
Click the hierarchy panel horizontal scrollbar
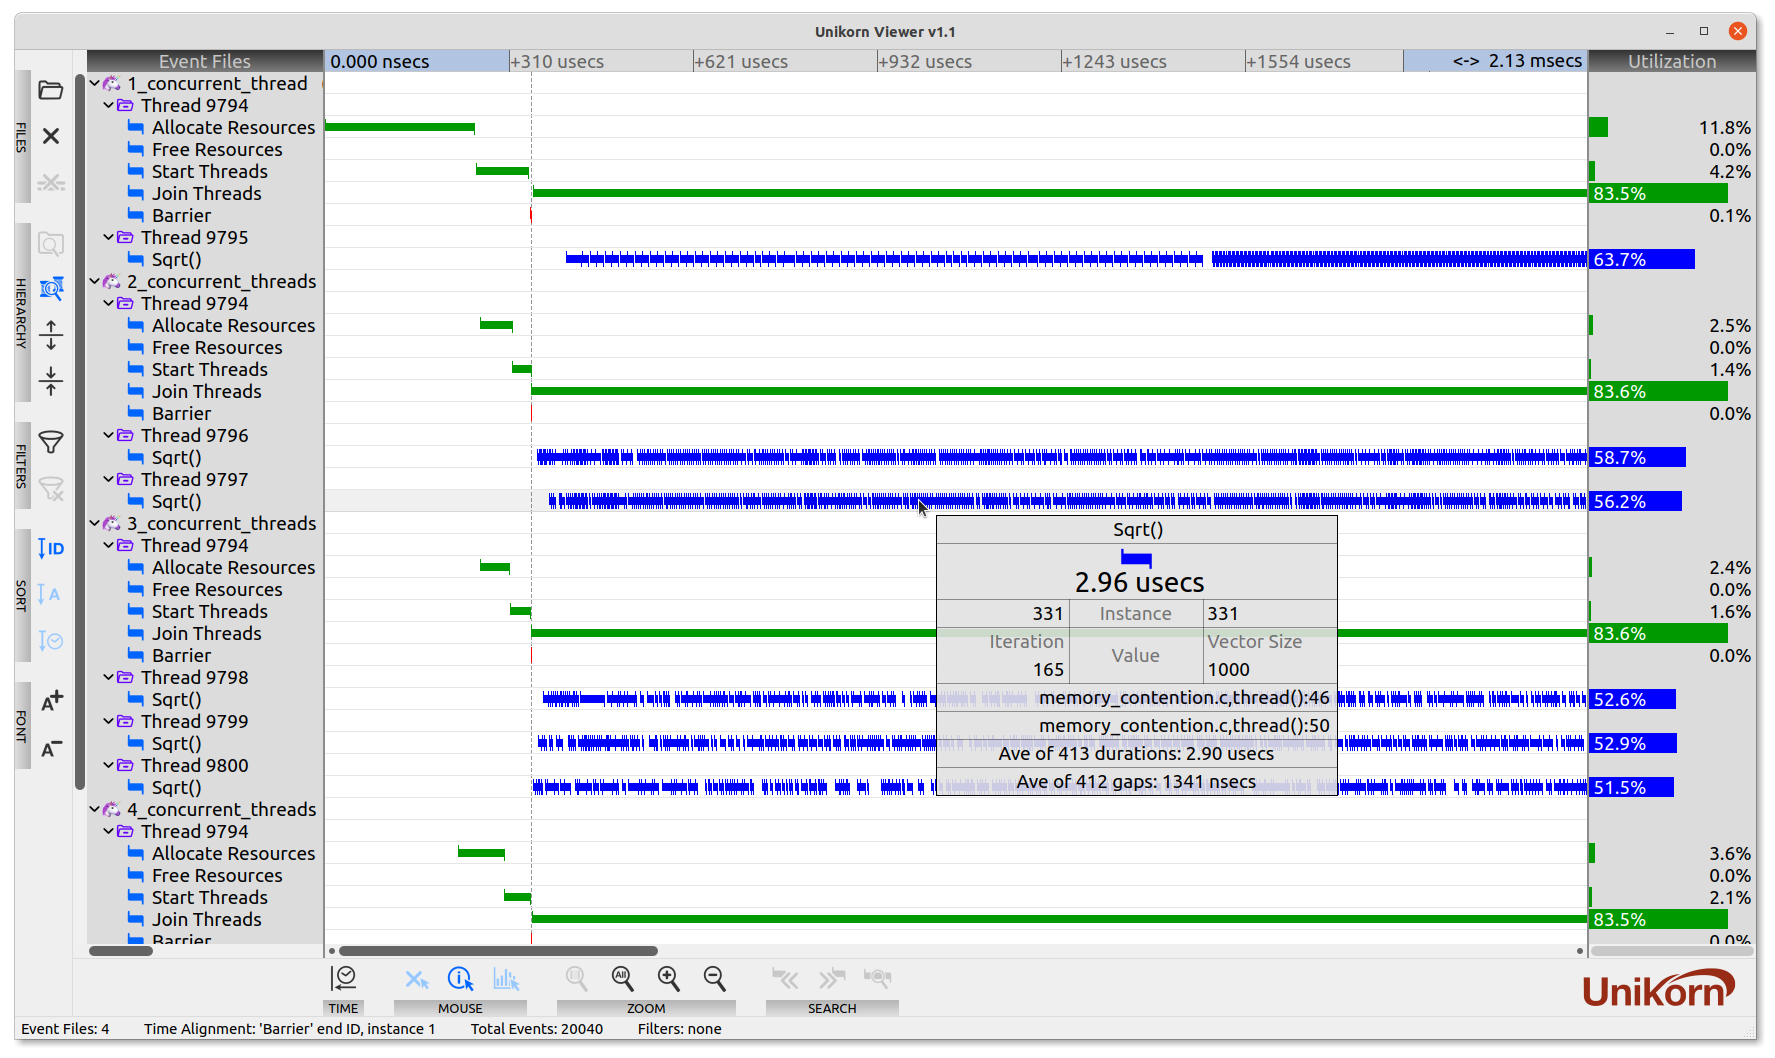point(121,951)
